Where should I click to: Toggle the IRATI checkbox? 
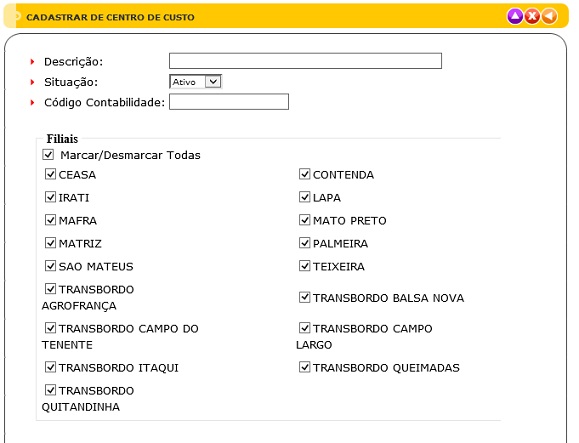(51, 197)
